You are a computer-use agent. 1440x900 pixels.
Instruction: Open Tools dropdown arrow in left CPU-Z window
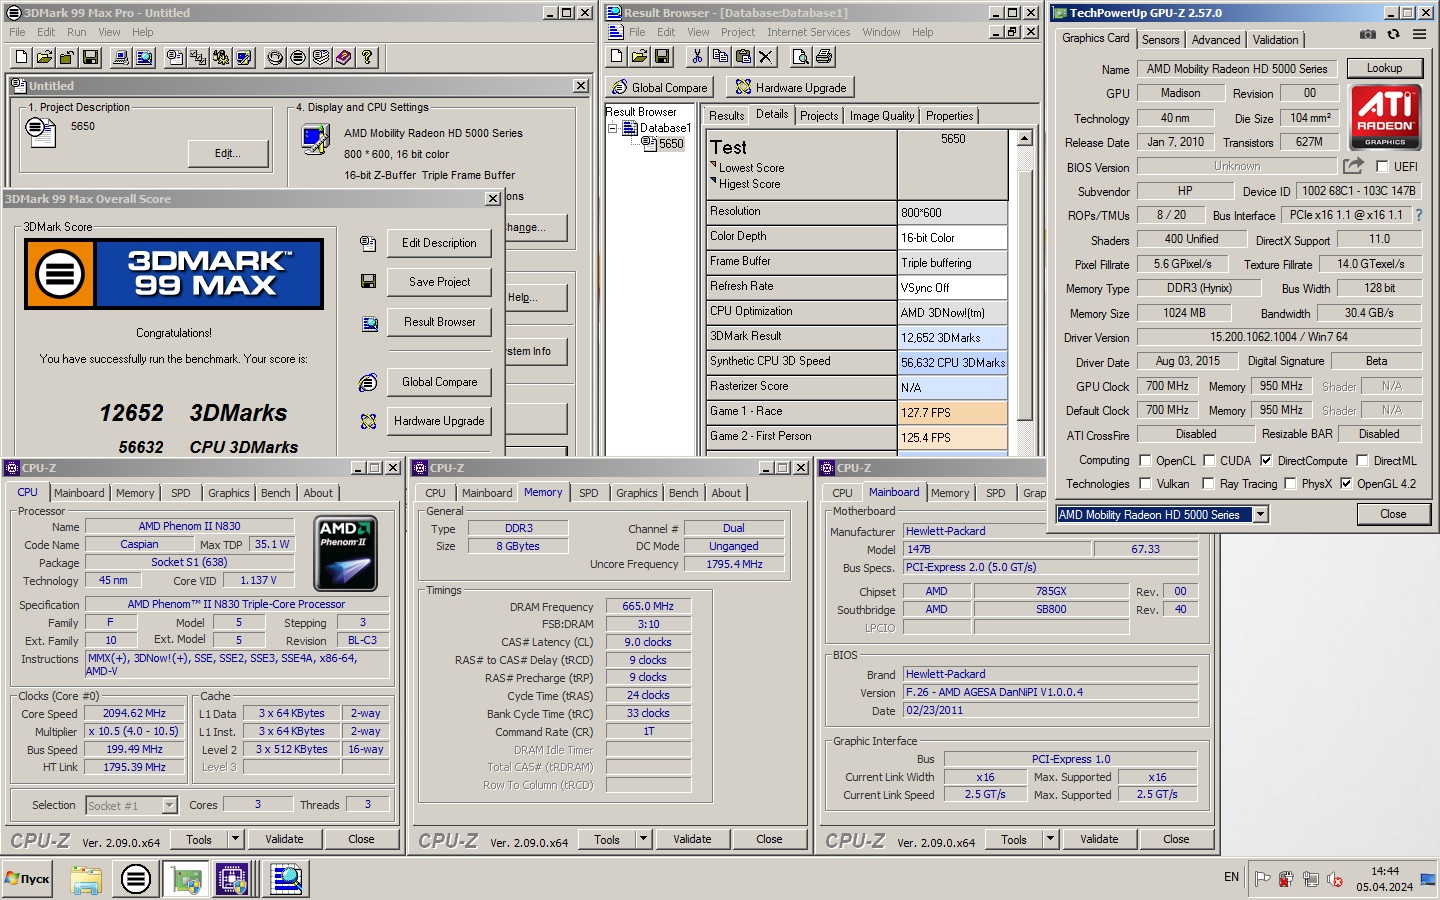(236, 839)
